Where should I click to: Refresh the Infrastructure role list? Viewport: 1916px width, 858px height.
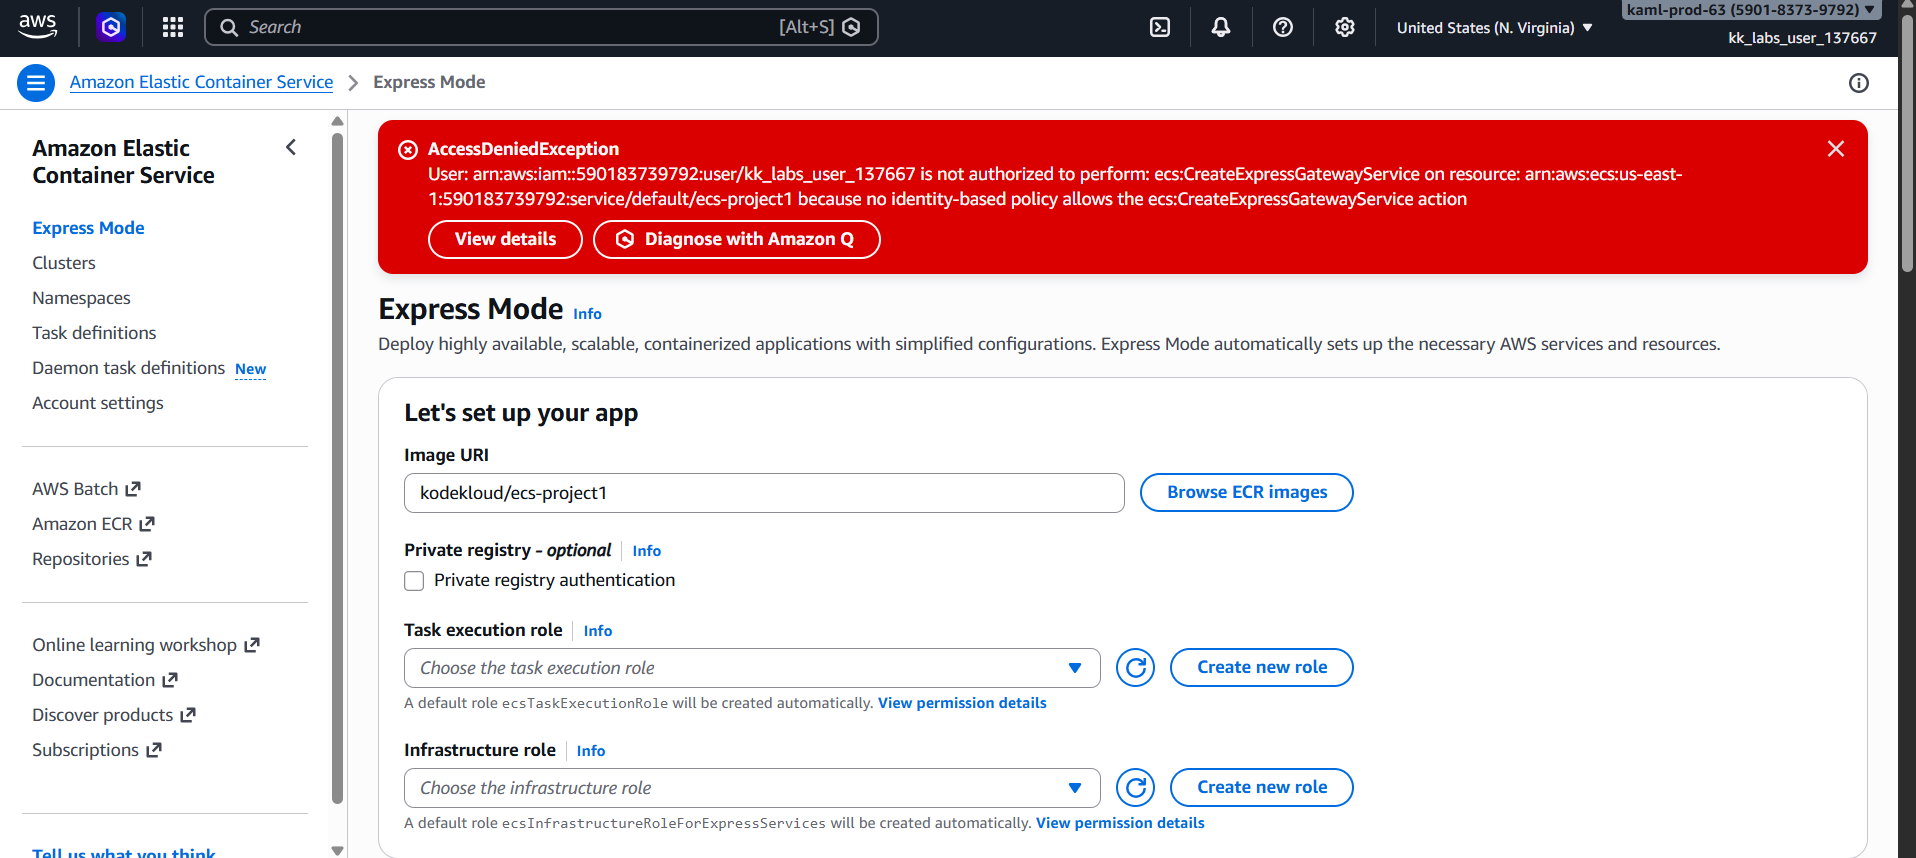coord(1136,788)
